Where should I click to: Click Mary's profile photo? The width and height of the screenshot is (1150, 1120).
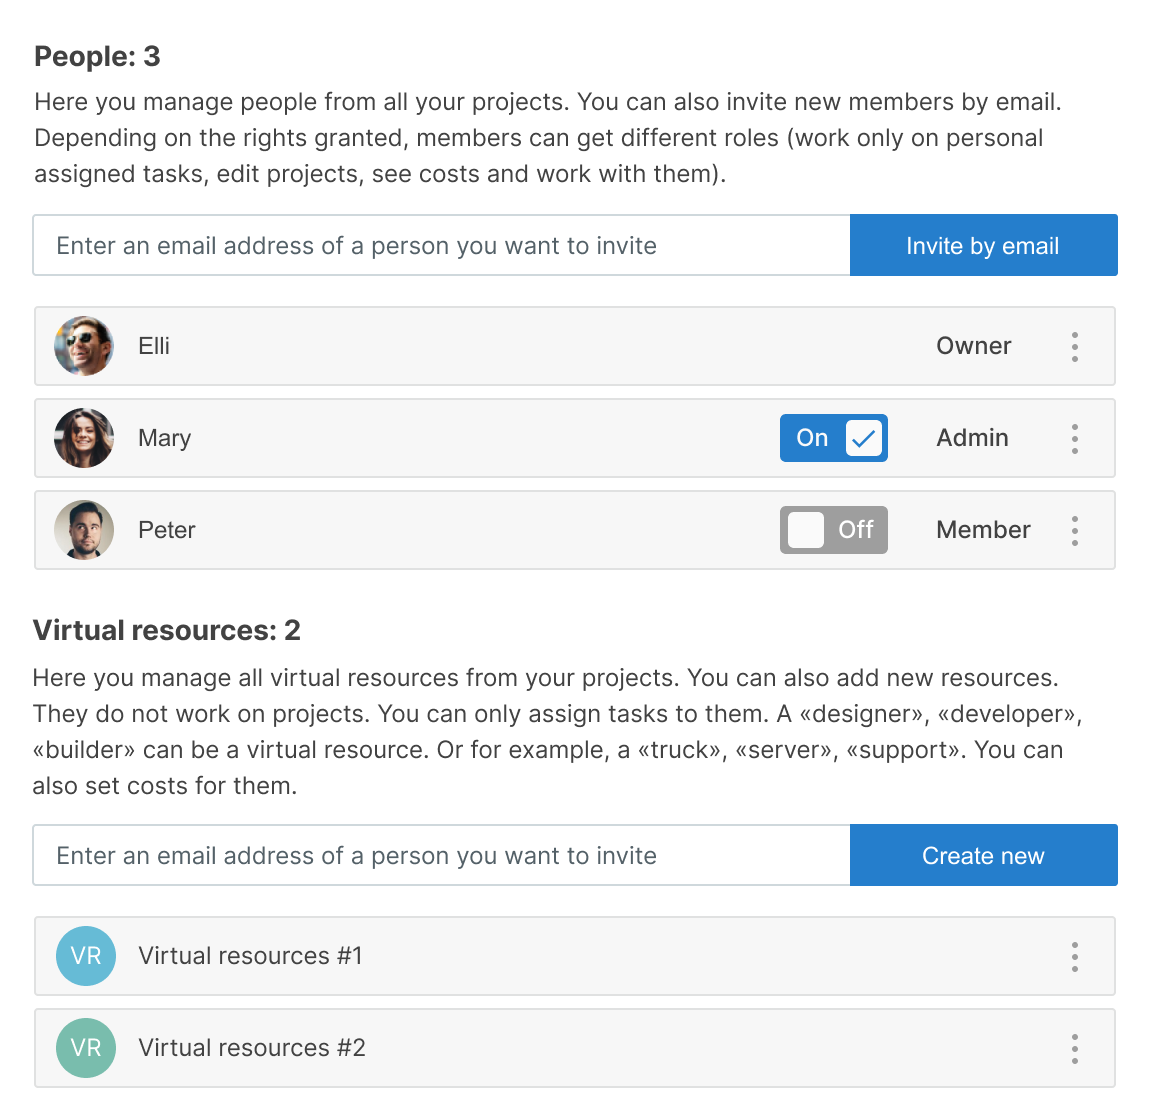coord(84,438)
